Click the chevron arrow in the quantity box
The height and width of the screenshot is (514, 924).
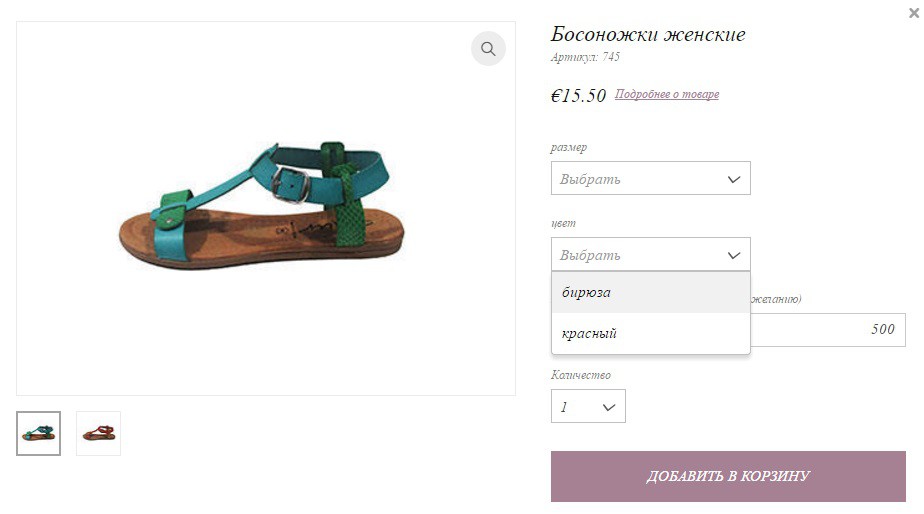point(609,407)
